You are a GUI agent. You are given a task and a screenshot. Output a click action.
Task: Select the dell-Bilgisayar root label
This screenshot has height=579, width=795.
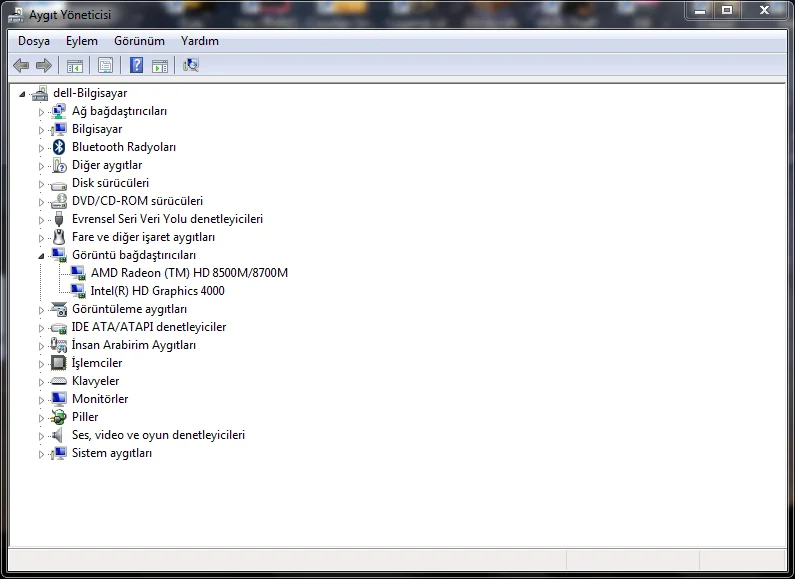[x=90, y=93]
